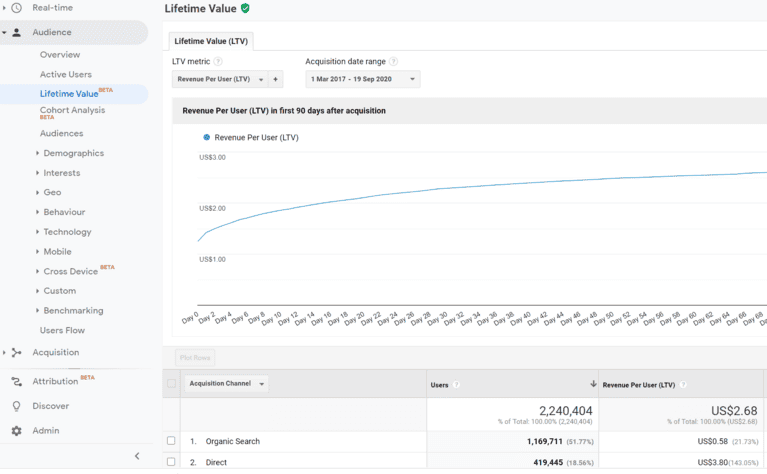Open the acquisition date range dropdown
767x474 pixels.
[362, 79]
